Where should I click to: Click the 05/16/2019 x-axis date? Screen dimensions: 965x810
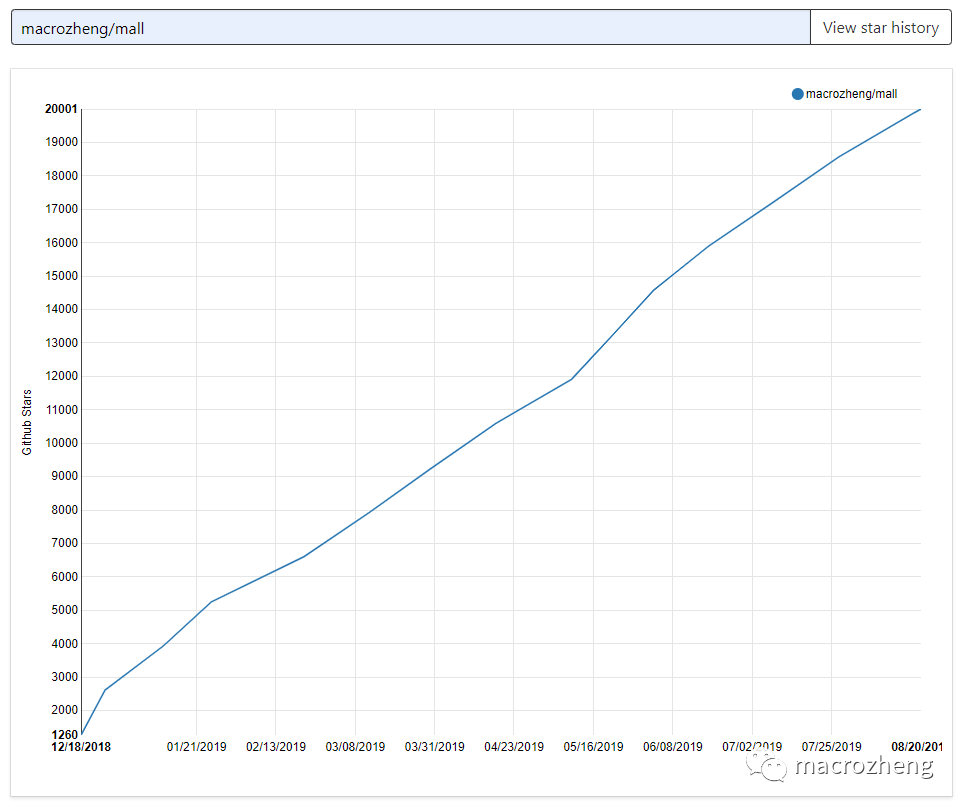point(593,747)
